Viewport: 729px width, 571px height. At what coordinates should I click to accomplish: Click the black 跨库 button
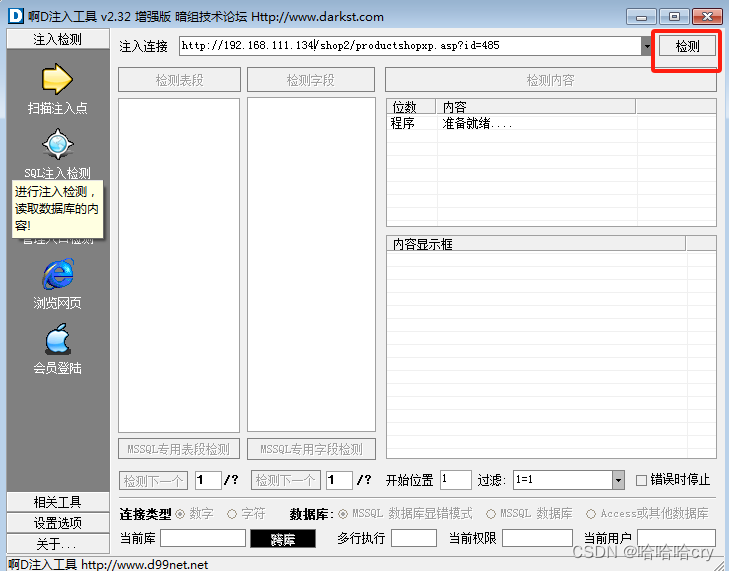coord(283,539)
